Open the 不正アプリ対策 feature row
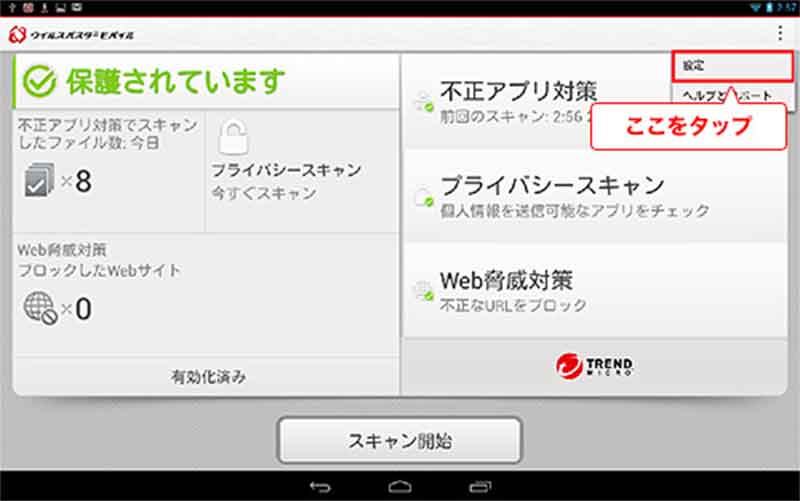 click(536, 102)
